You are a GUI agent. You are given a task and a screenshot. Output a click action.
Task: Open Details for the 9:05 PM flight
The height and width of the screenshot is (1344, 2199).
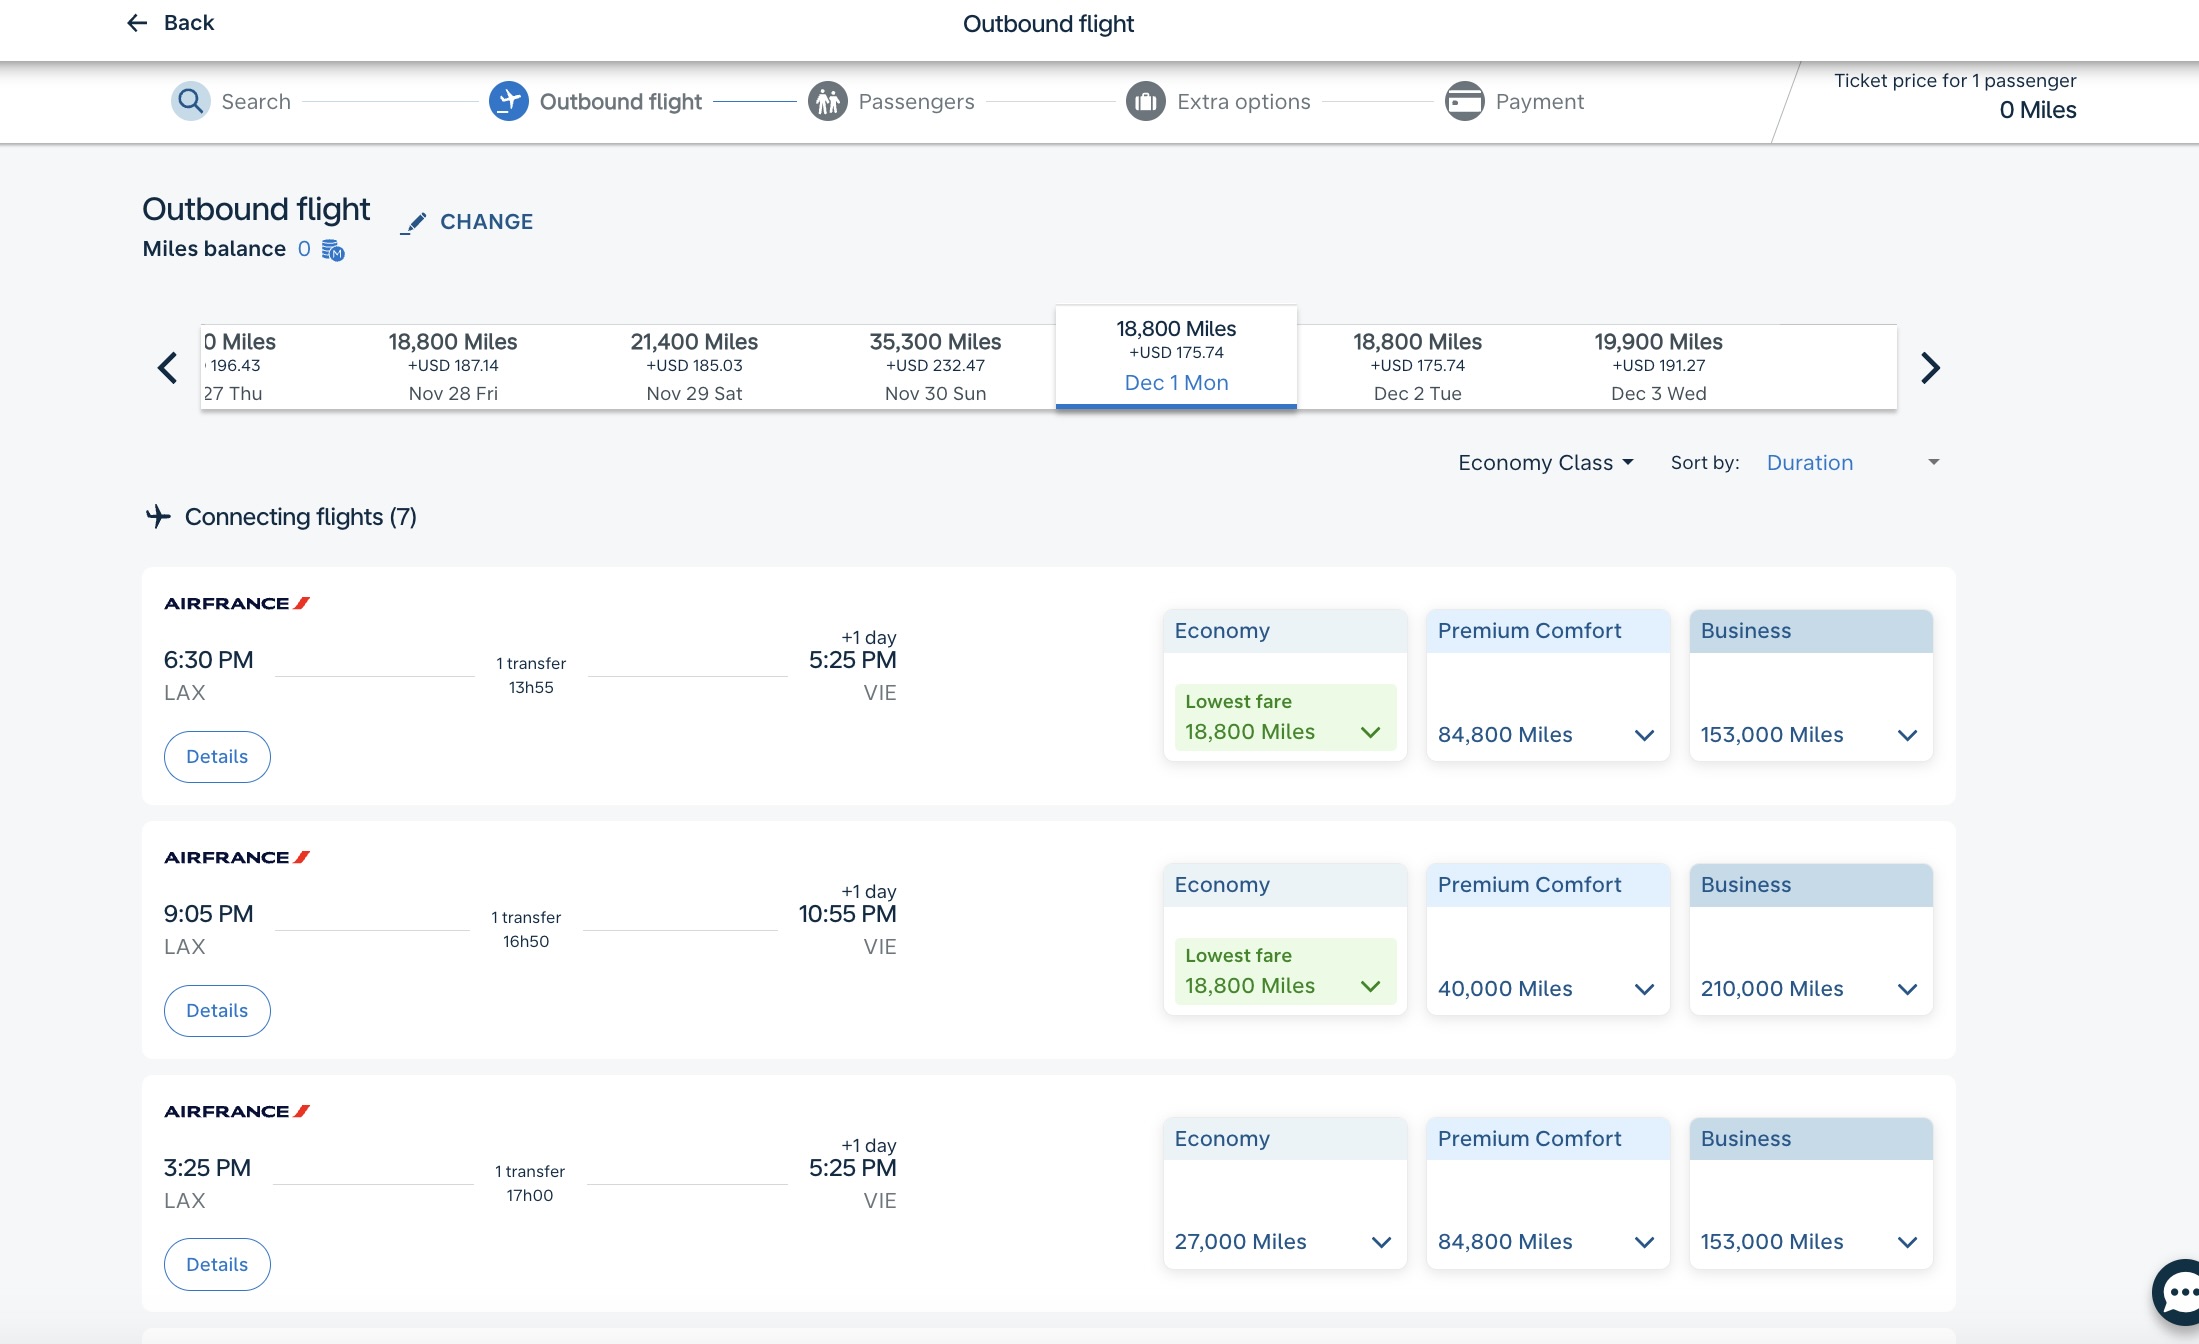click(x=217, y=1010)
